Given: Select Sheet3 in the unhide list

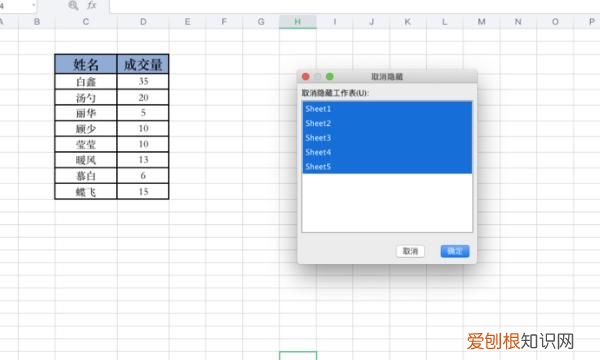Looking at the screenshot, I should 387,138.
